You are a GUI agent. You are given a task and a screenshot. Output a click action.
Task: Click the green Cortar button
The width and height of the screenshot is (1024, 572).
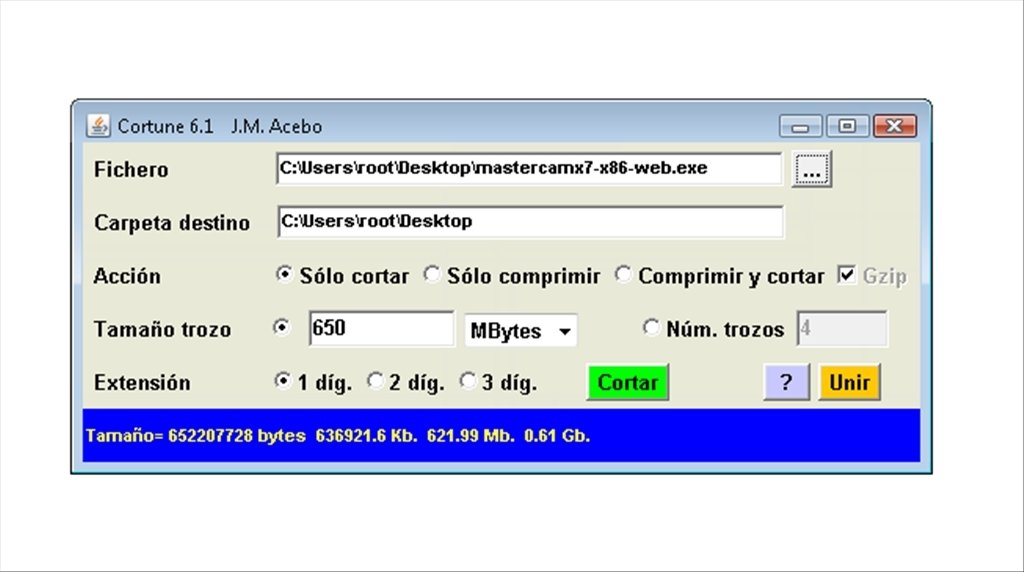pyautogui.click(x=628, y=383)
